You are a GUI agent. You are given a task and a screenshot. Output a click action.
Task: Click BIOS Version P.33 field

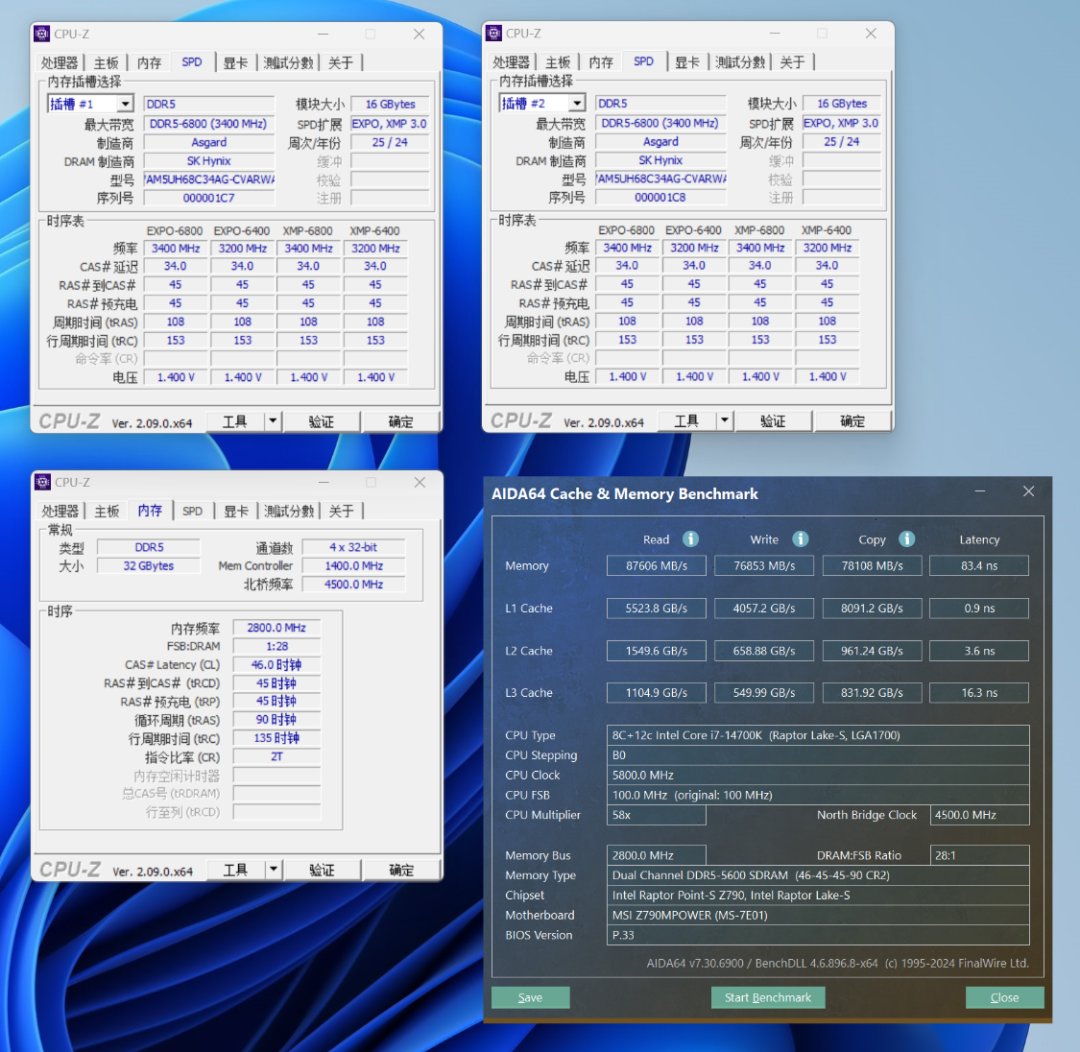pyautogui.click(x=818, y=935)
